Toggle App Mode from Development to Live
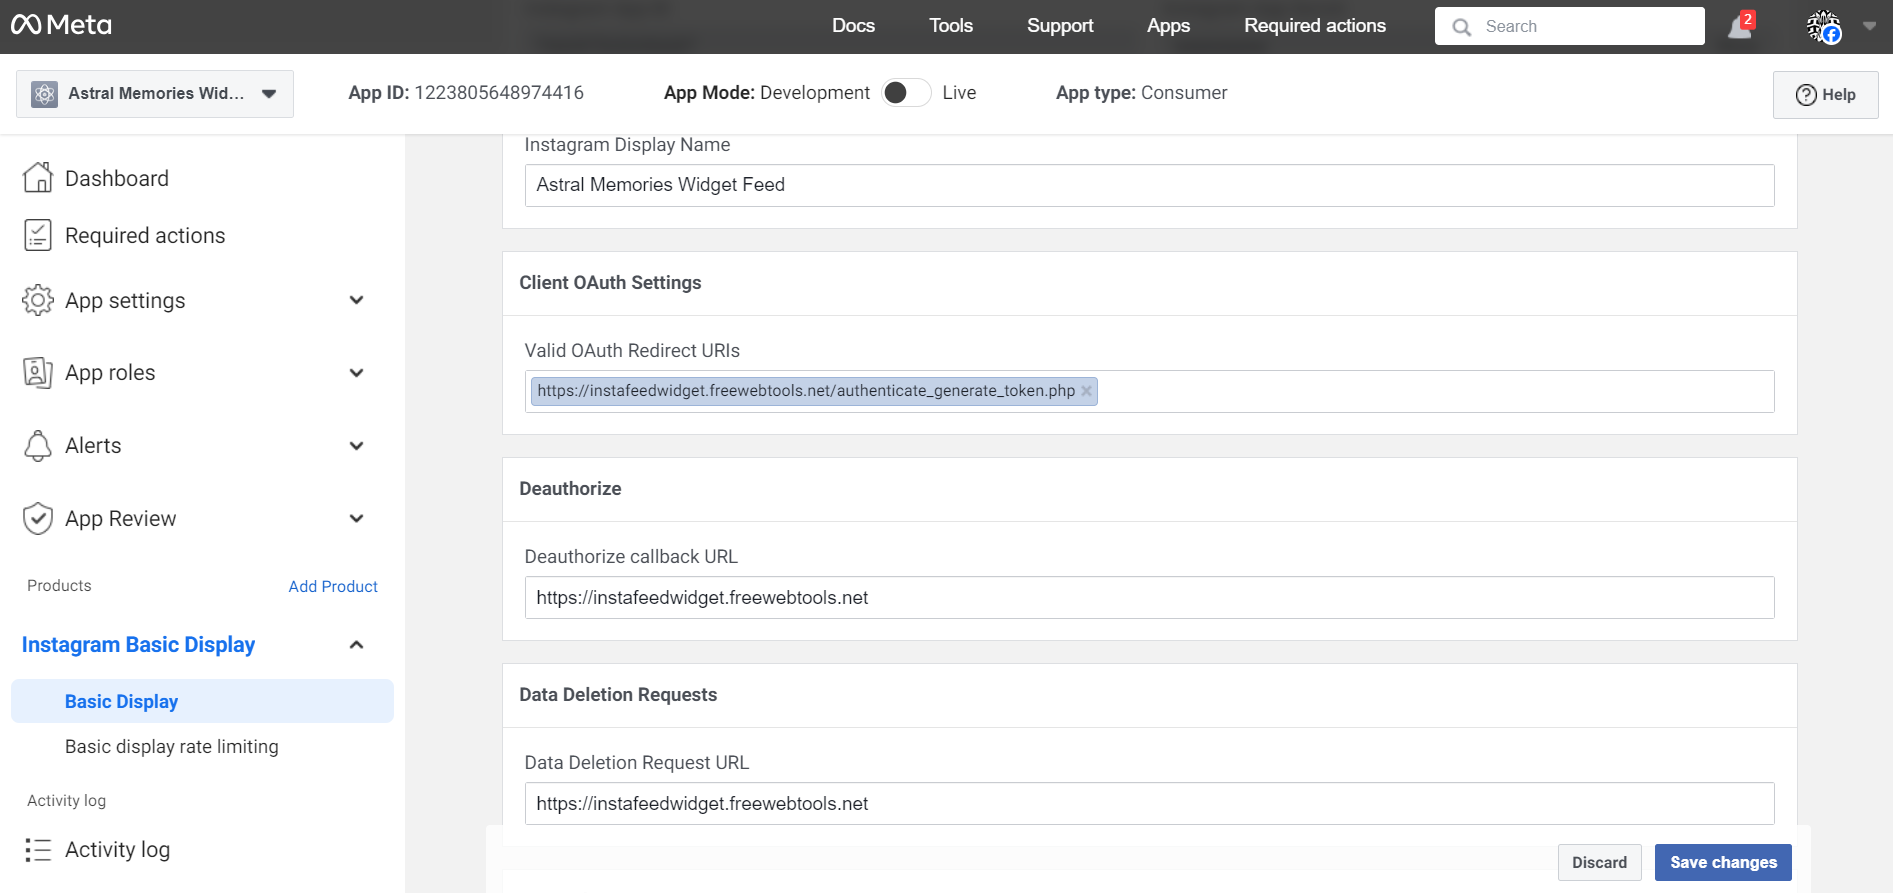 click(906, 93)
